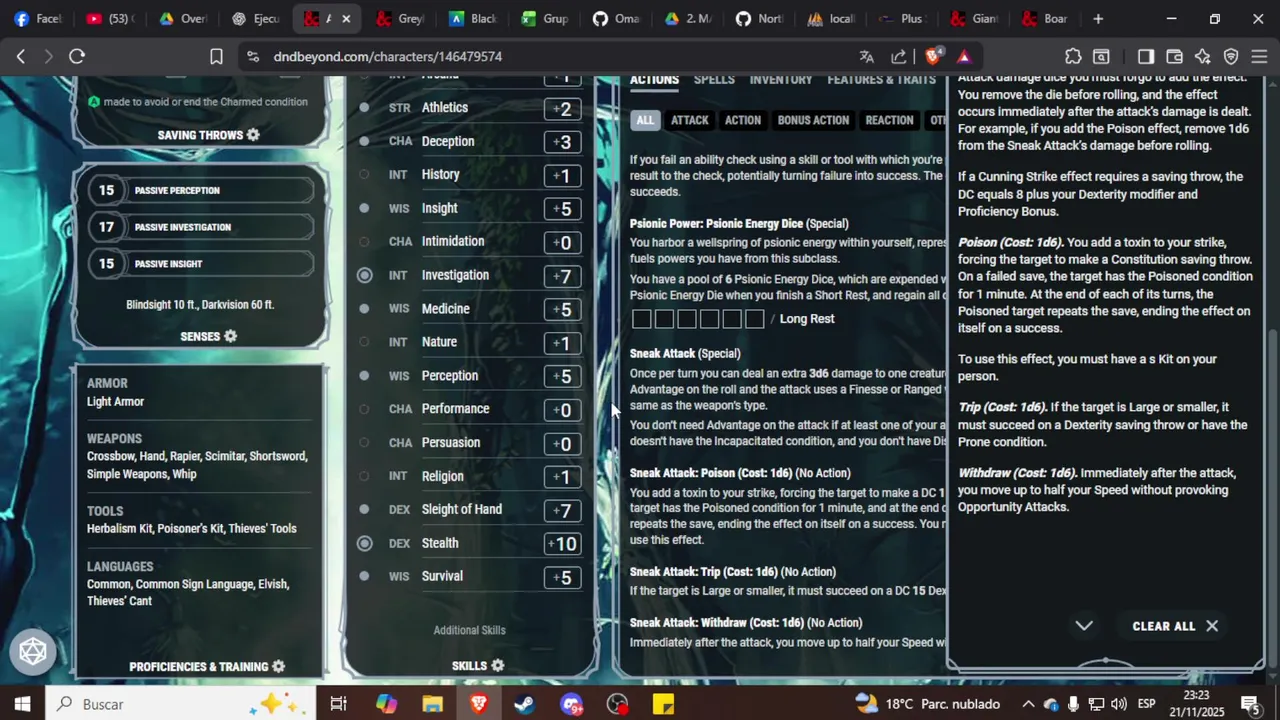Click the Windows Buscar search box
Viewport: 1280px width, 720px height.
180,704
